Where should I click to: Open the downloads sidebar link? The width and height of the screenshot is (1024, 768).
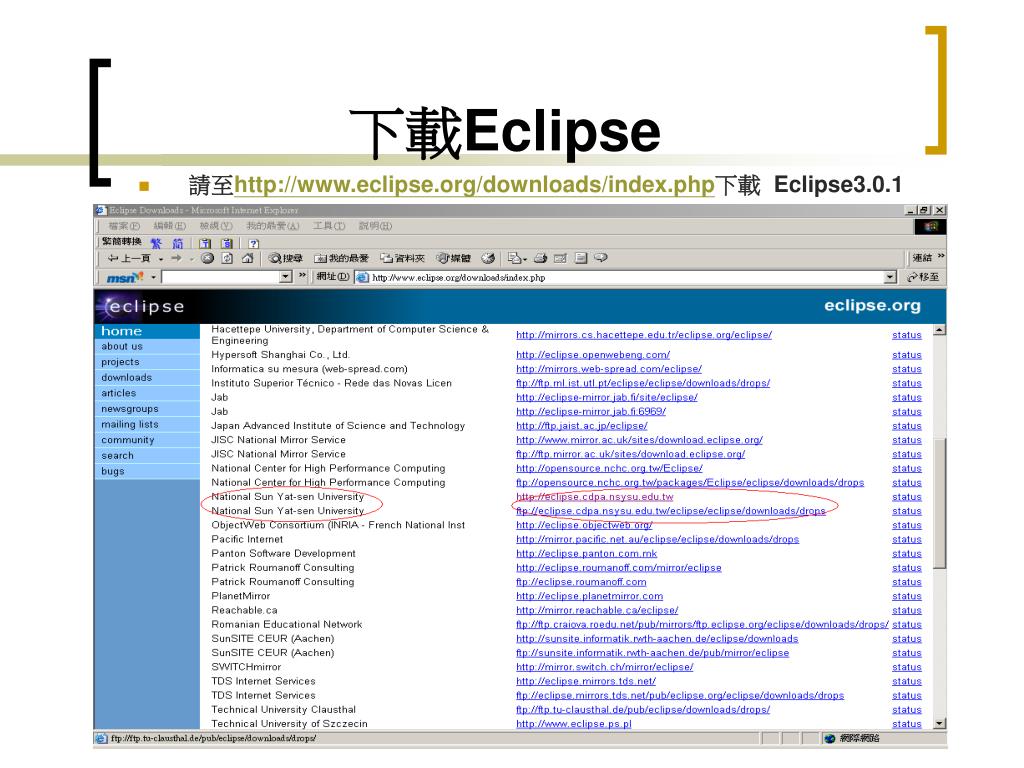pyautogui.click(x=126, y=377)
